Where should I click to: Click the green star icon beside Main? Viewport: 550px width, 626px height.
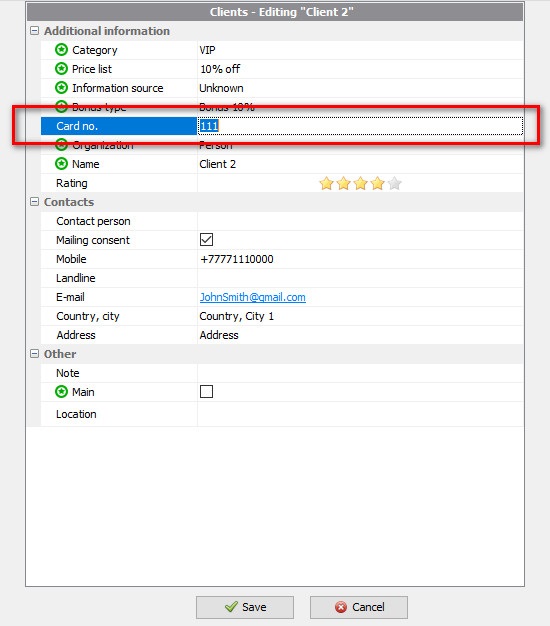(x=61, y=392)
